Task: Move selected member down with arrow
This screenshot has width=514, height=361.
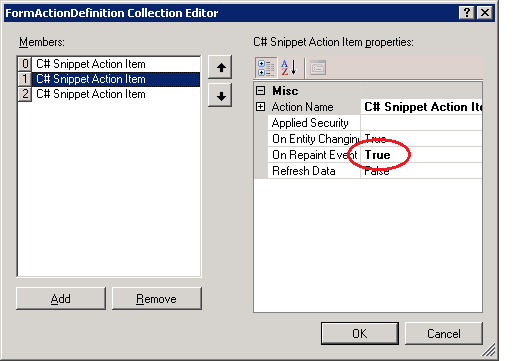Action: pyautogui.click(x=220, y=96)
